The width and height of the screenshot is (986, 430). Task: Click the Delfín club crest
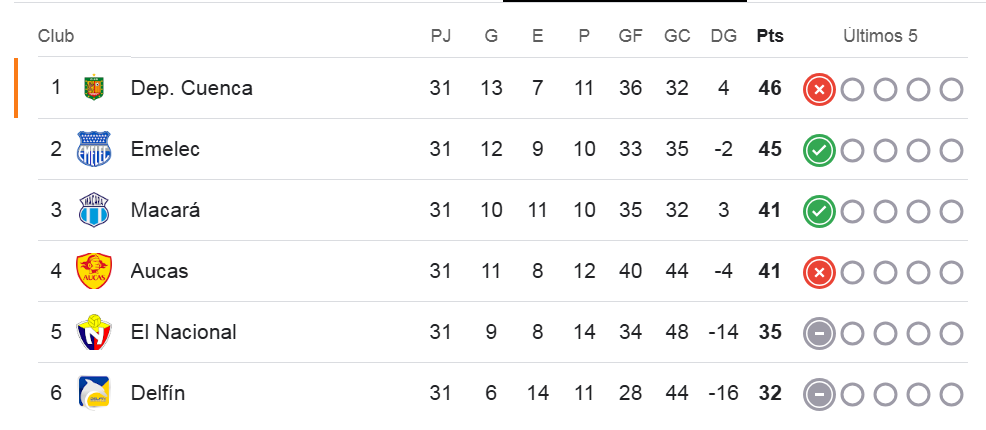click(x=94, y=393)
